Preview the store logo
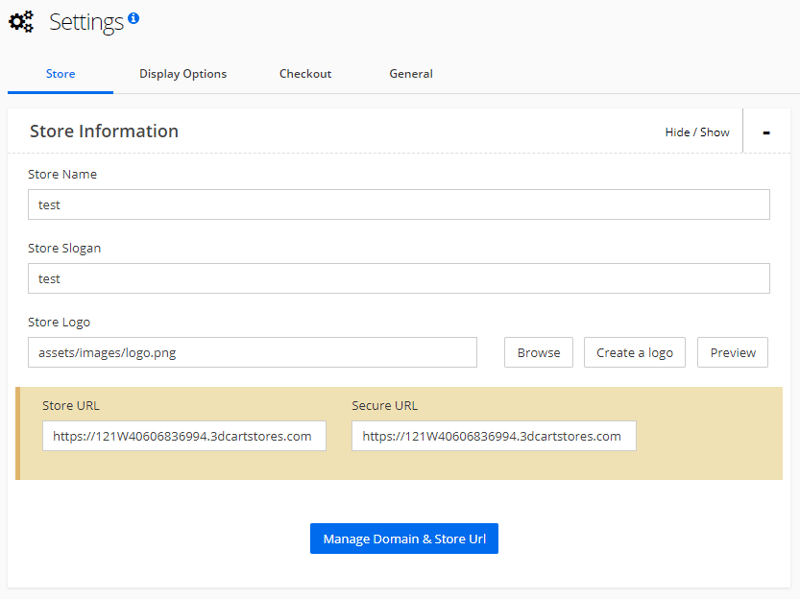 [733, 353]
